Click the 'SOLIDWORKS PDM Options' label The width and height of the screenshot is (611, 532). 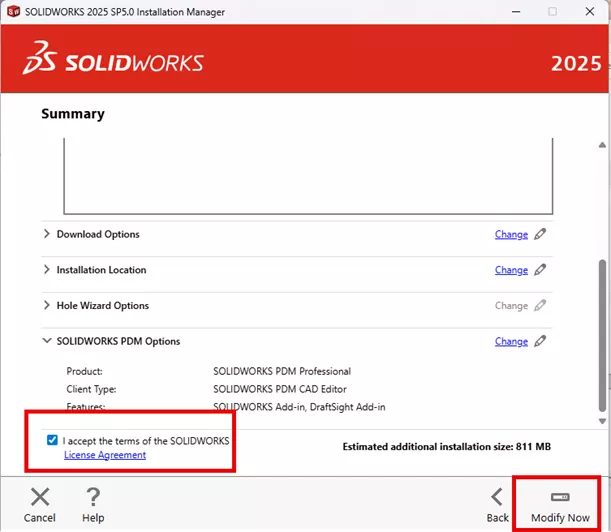[118, 341]
